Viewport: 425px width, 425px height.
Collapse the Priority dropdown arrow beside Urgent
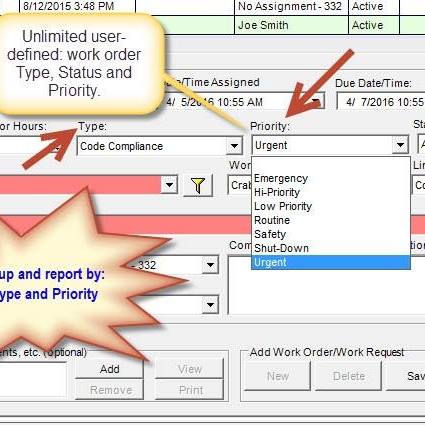400,145
